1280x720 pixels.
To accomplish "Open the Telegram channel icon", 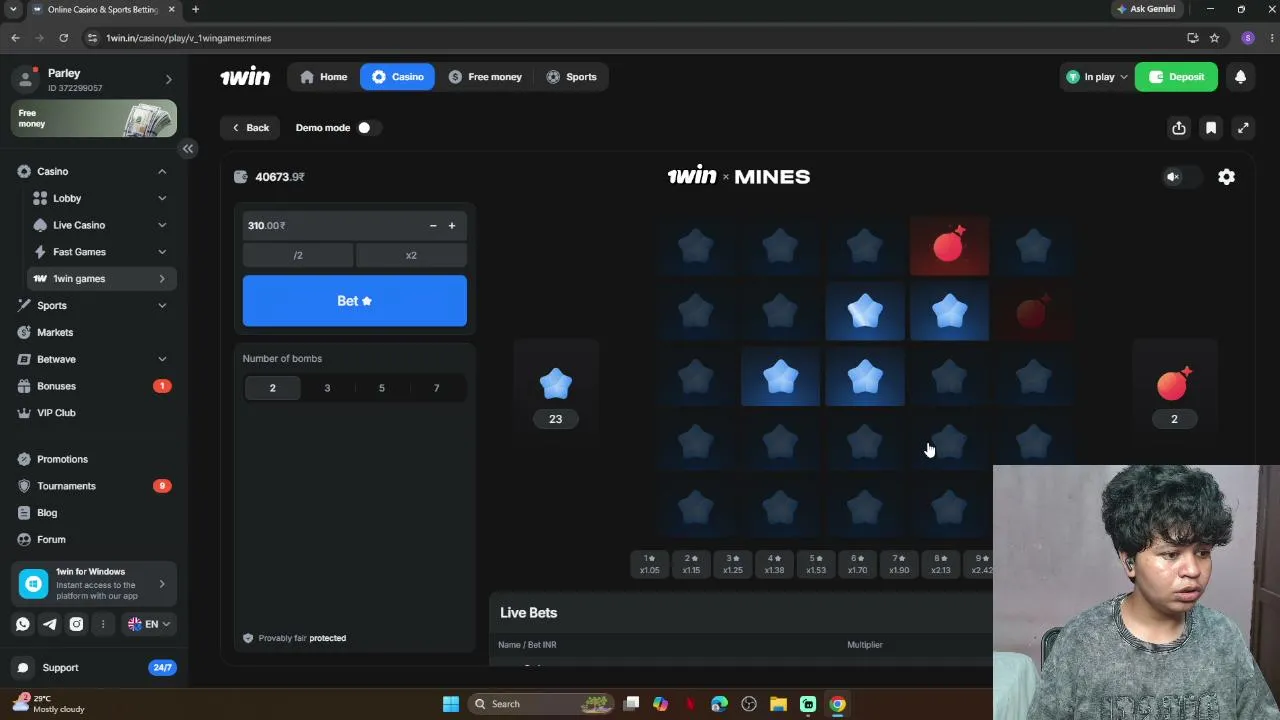I will (49, 624).
